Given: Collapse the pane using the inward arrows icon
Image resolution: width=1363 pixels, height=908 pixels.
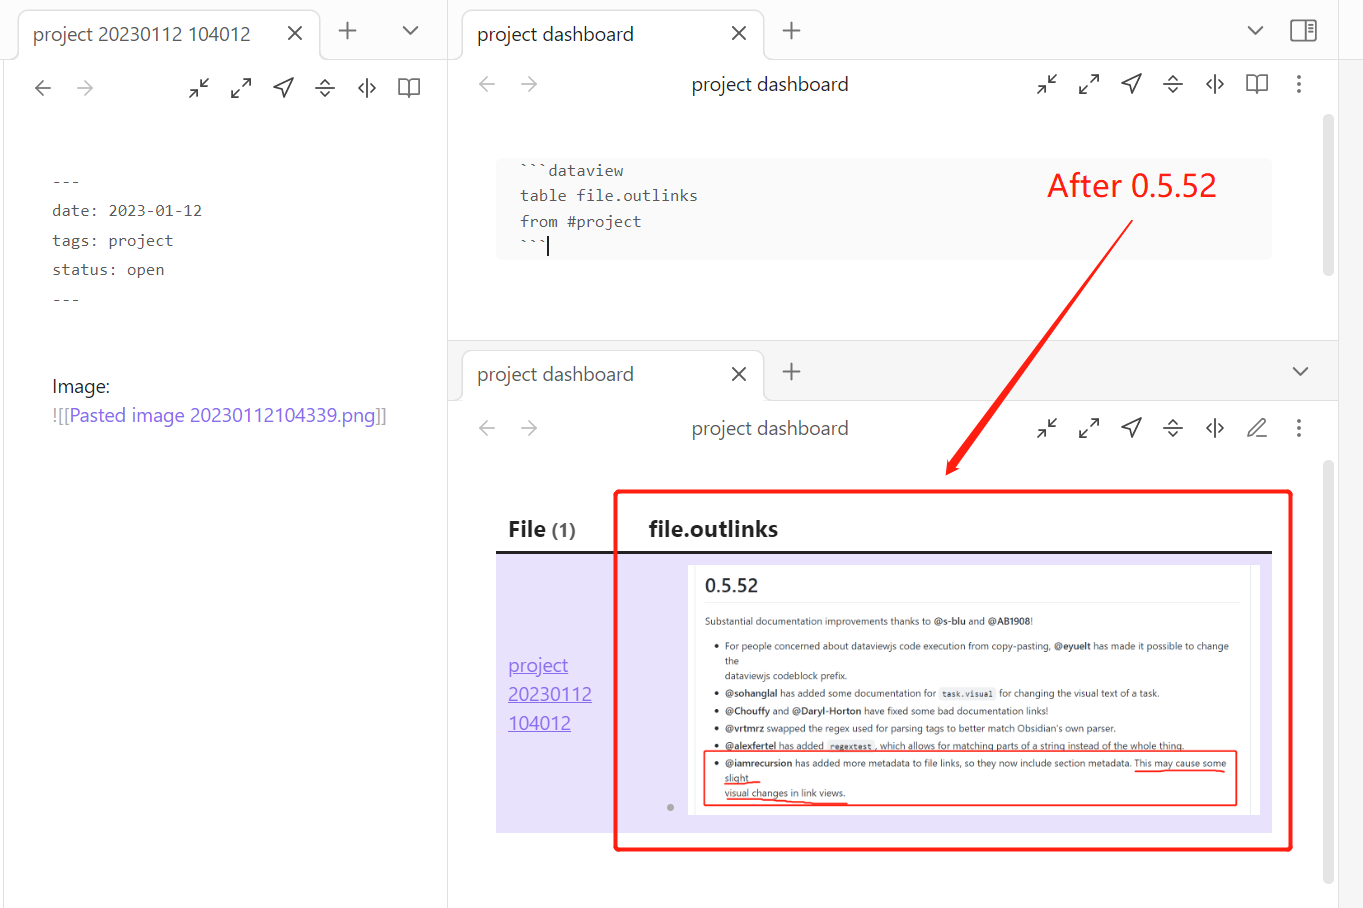Looking at the screenshot, I should click(1046, 84).
